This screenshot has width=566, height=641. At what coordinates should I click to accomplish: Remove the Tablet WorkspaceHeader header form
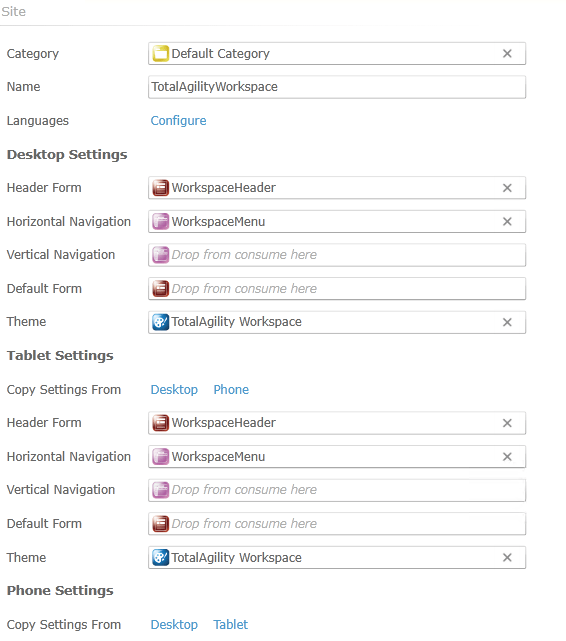click(507, 423)
